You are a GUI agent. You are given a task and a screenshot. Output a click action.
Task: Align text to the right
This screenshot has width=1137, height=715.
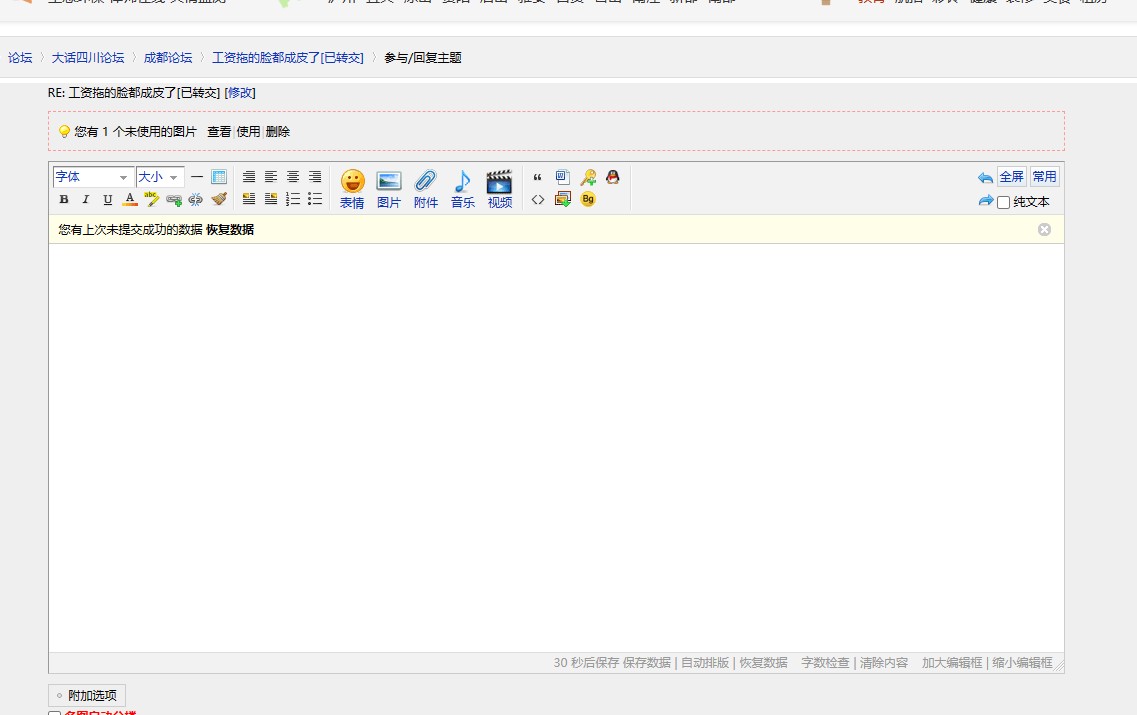(x=315, y=177)
